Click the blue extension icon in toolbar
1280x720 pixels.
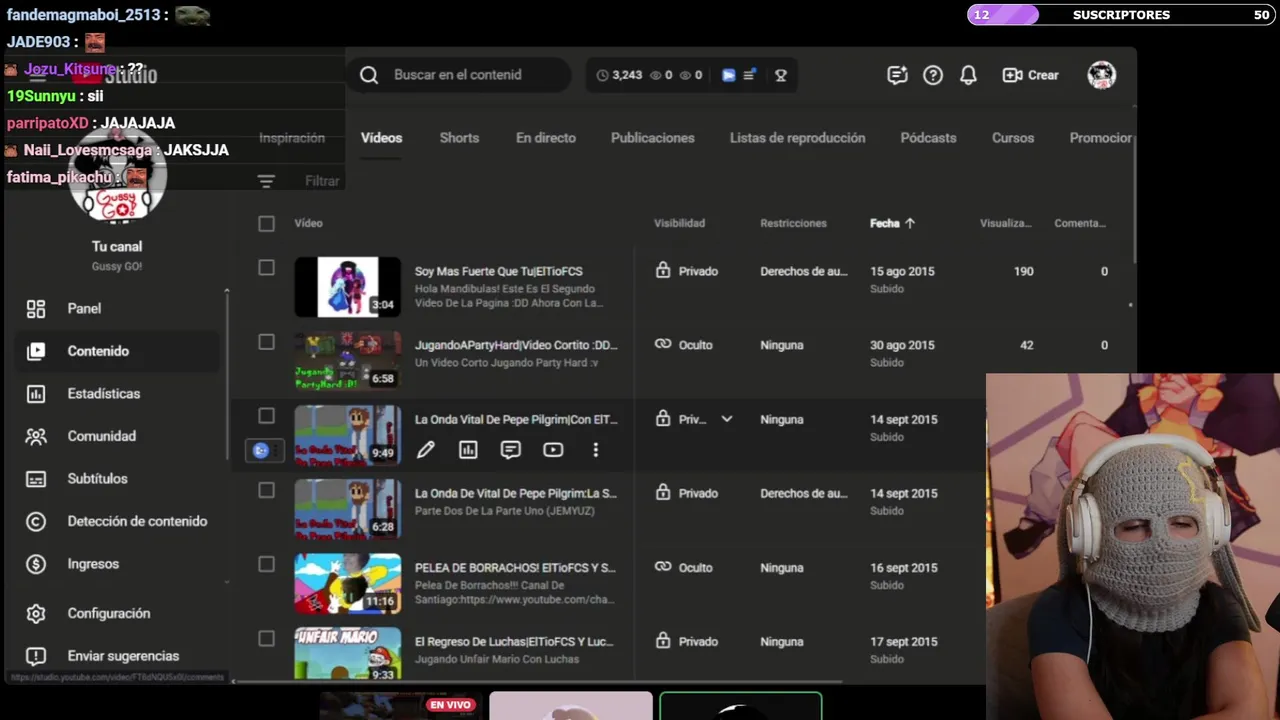coord(728,75)
